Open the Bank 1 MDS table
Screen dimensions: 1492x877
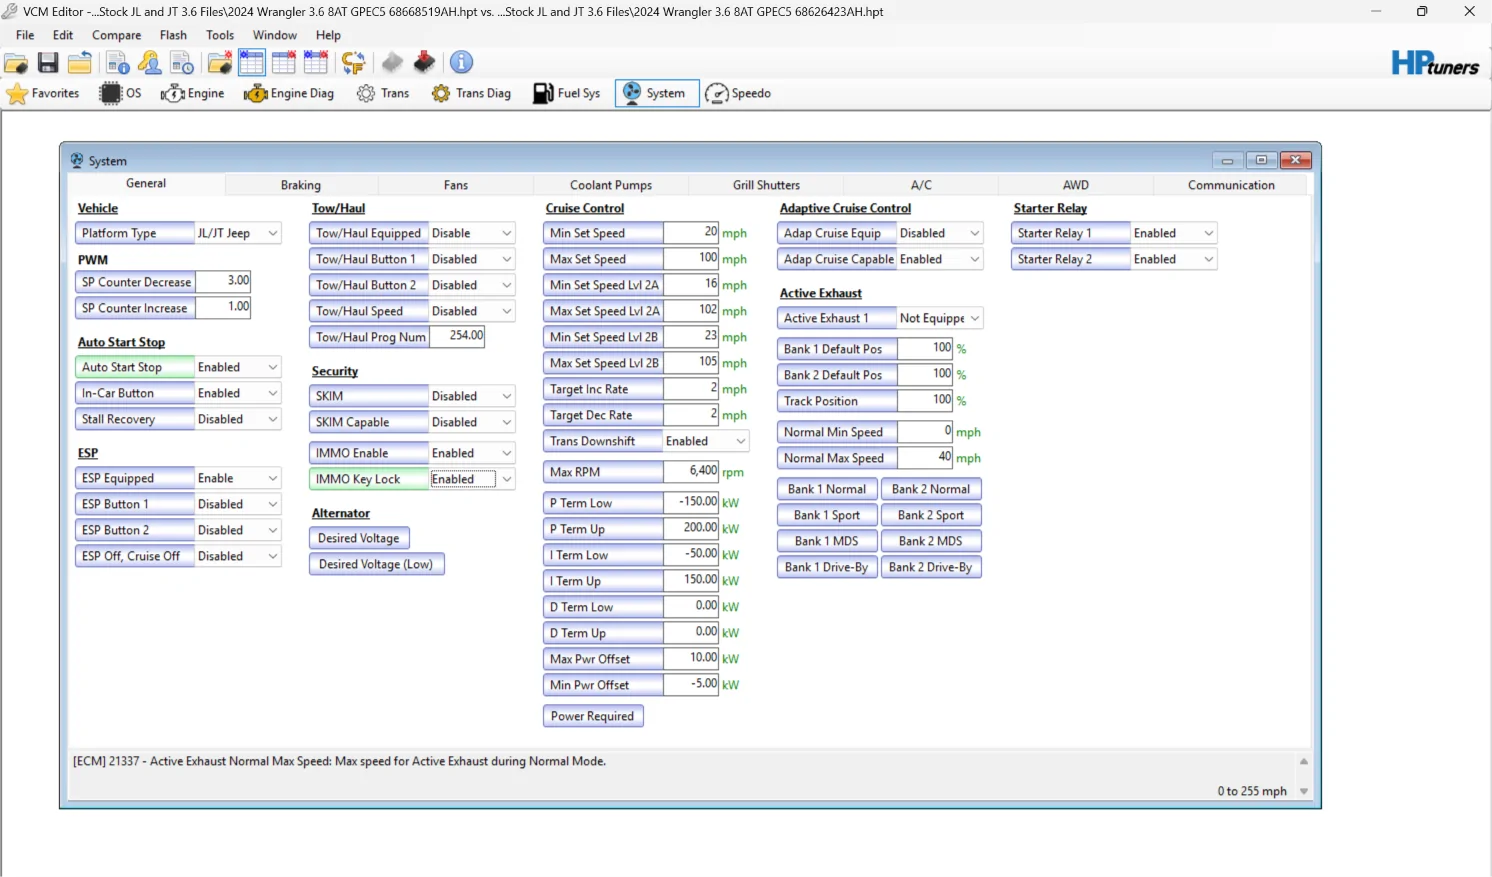[x=827, y=542]
